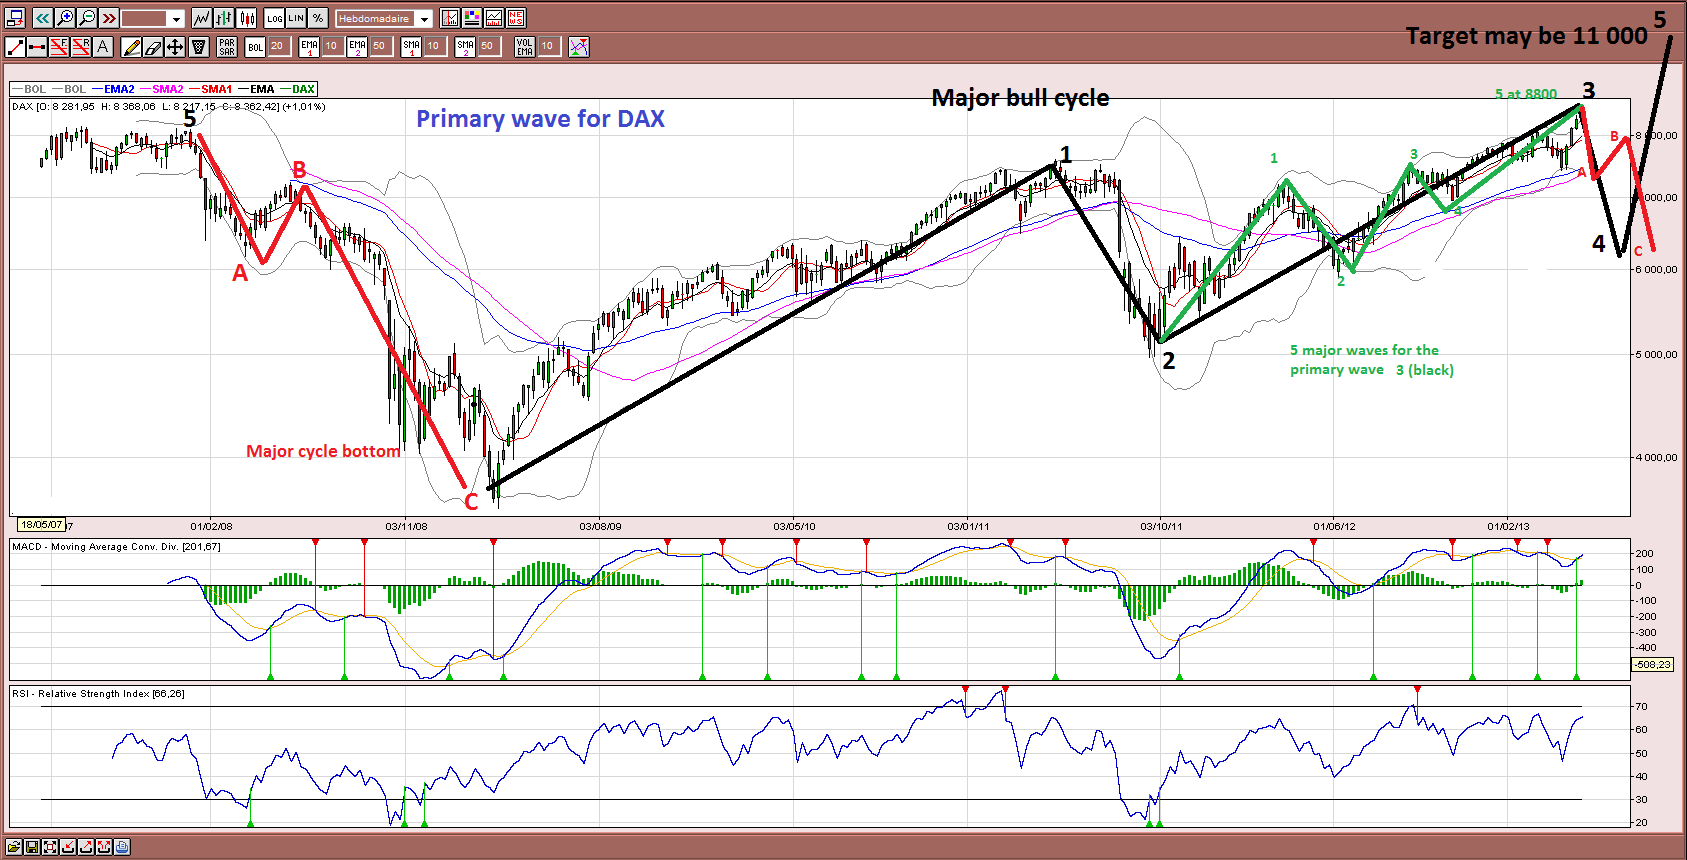
Task: Select the R retracement lines tool
Action: 81,46
